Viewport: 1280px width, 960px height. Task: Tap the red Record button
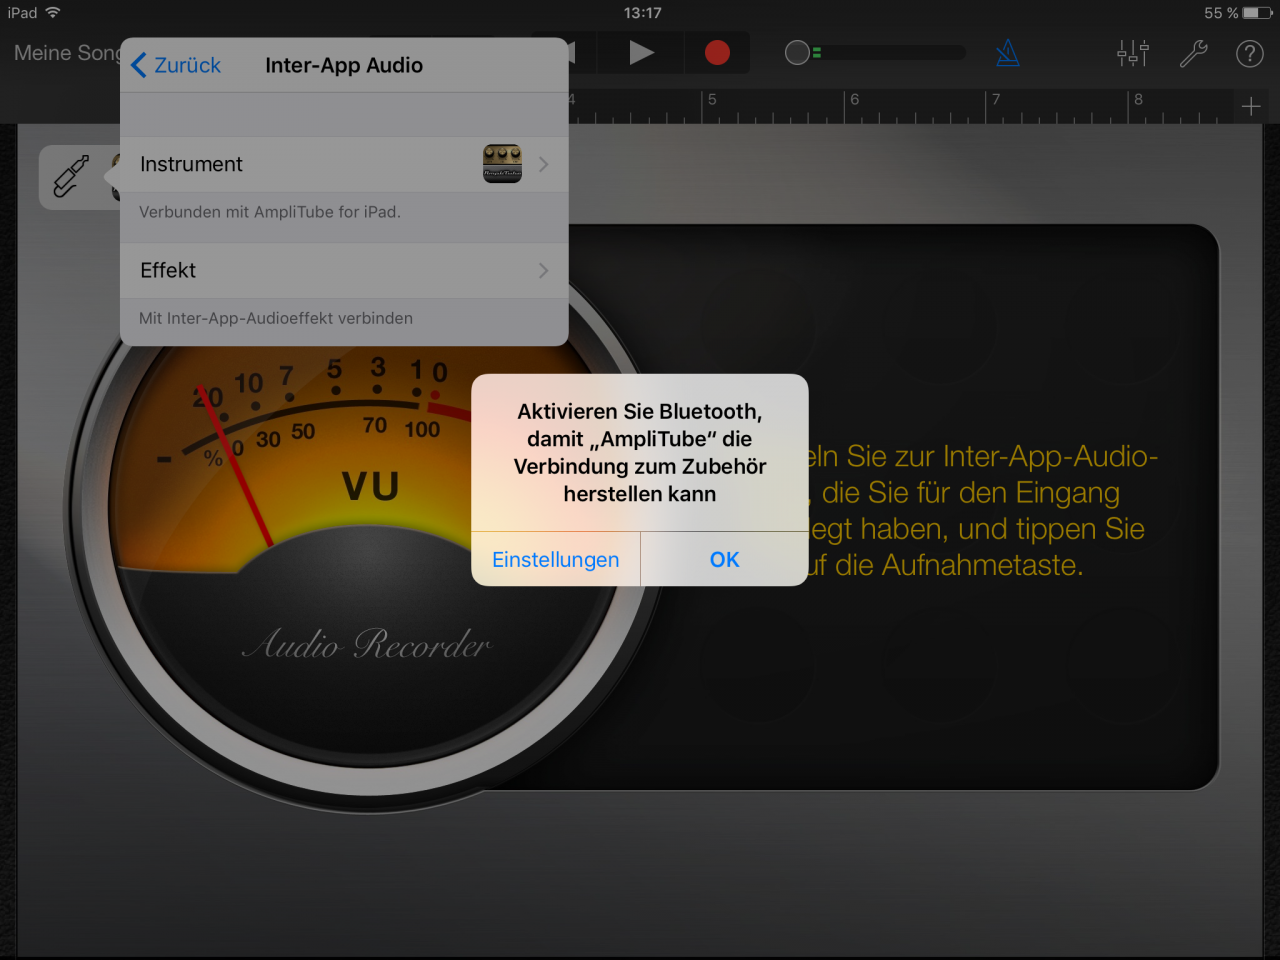tap(717, 53)
